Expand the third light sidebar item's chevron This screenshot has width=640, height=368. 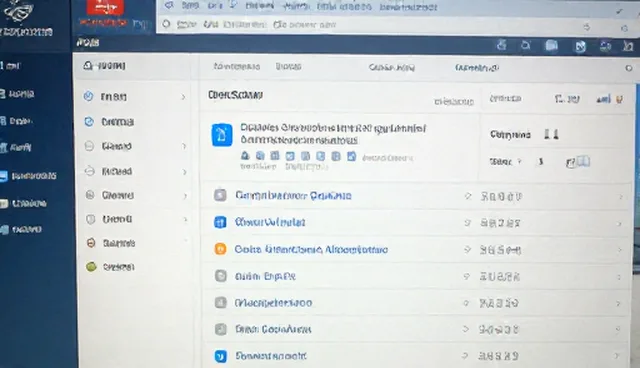(184, 146)
